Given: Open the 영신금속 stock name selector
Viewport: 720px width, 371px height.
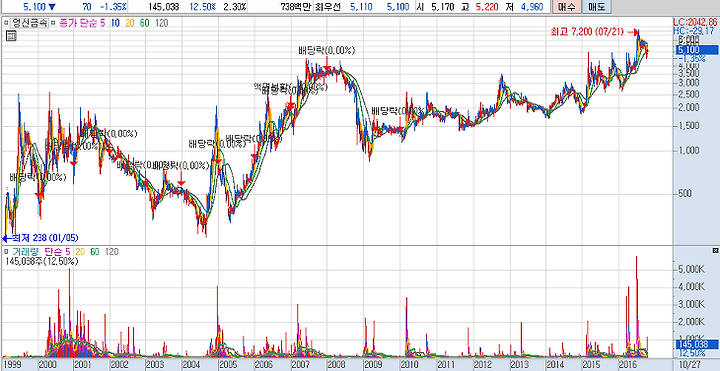Looking at the screenshot, I should (29, 23).
